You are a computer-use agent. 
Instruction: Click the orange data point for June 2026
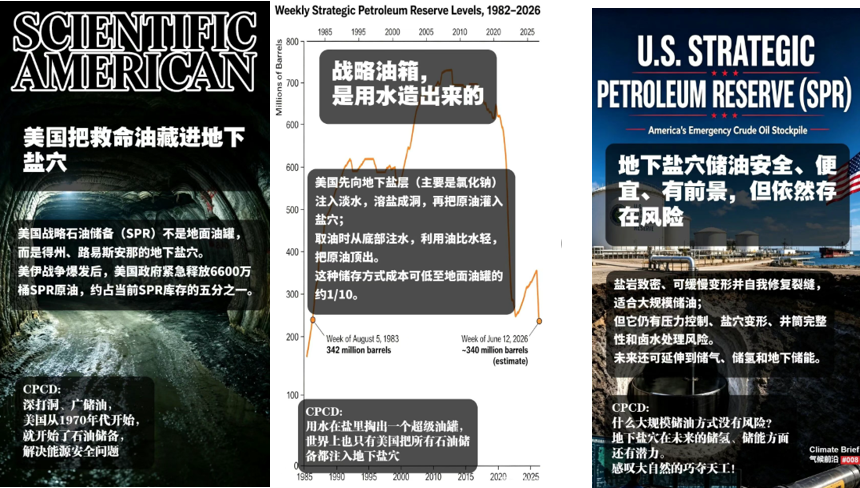[539, 321]
